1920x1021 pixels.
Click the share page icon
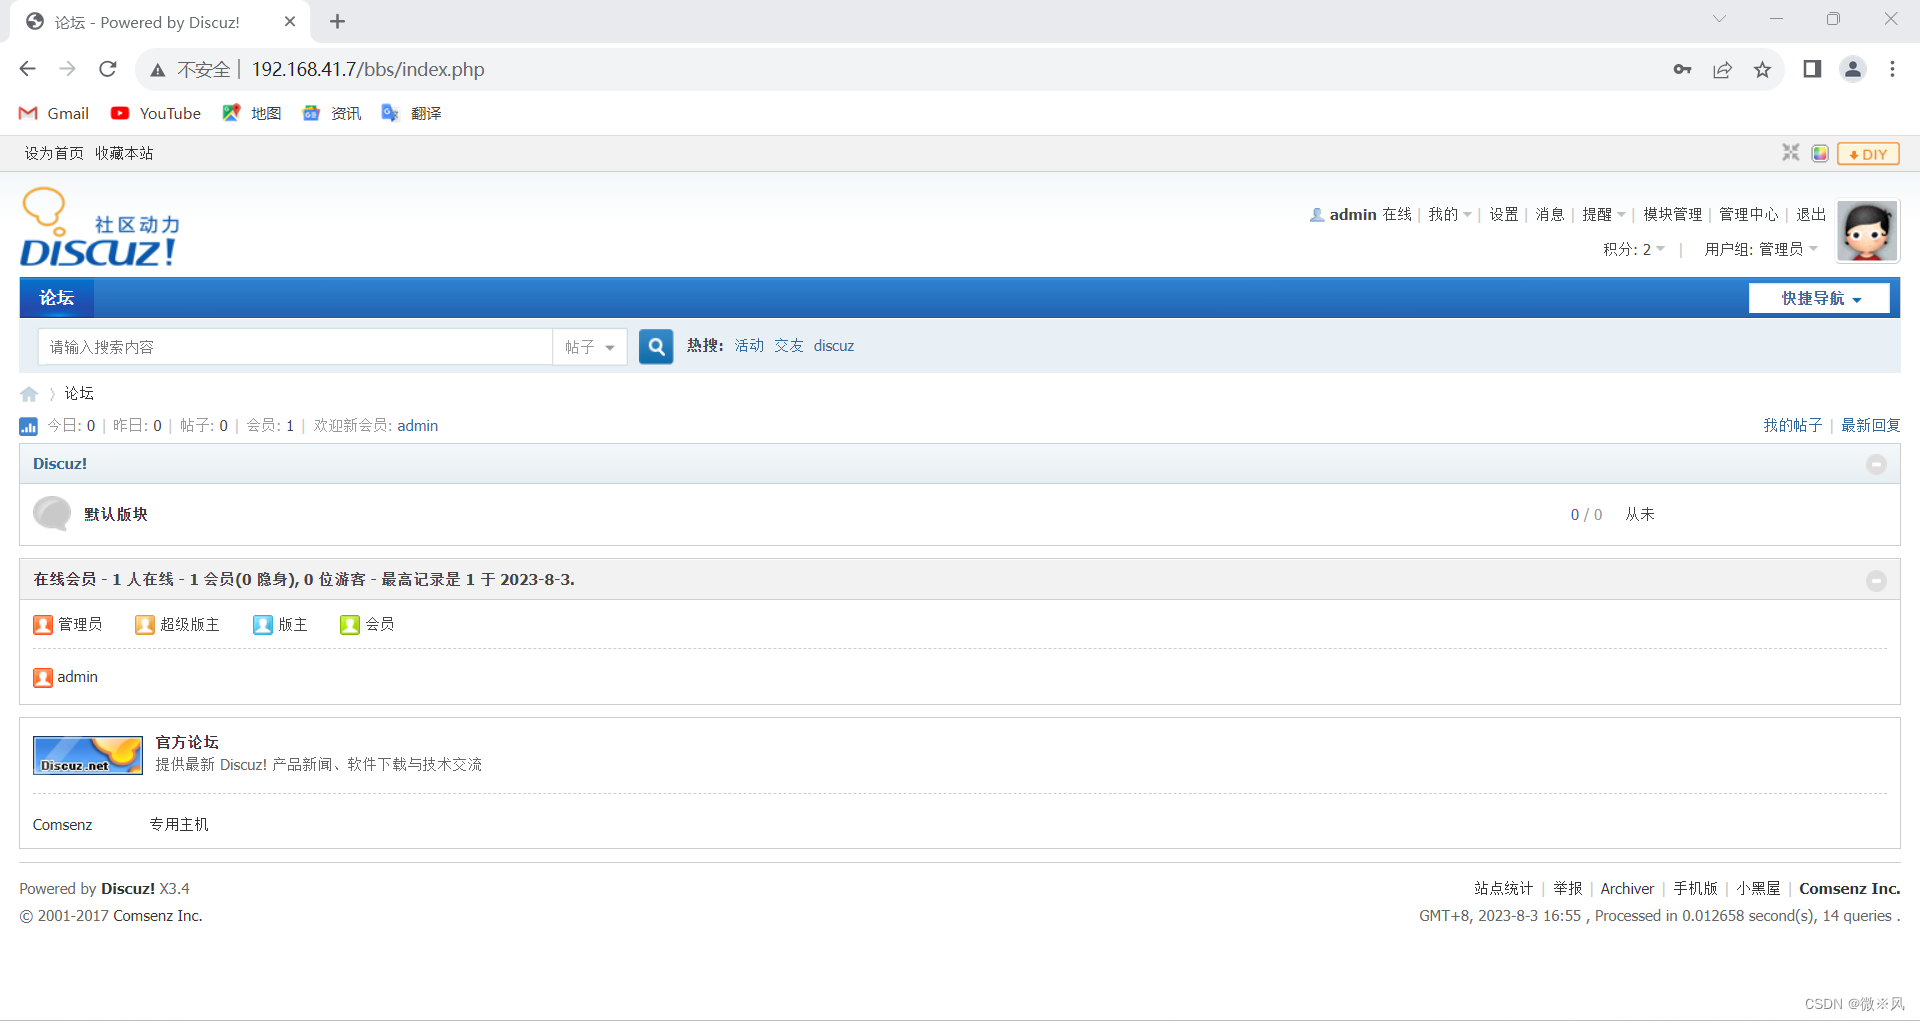click(1722, 69)
